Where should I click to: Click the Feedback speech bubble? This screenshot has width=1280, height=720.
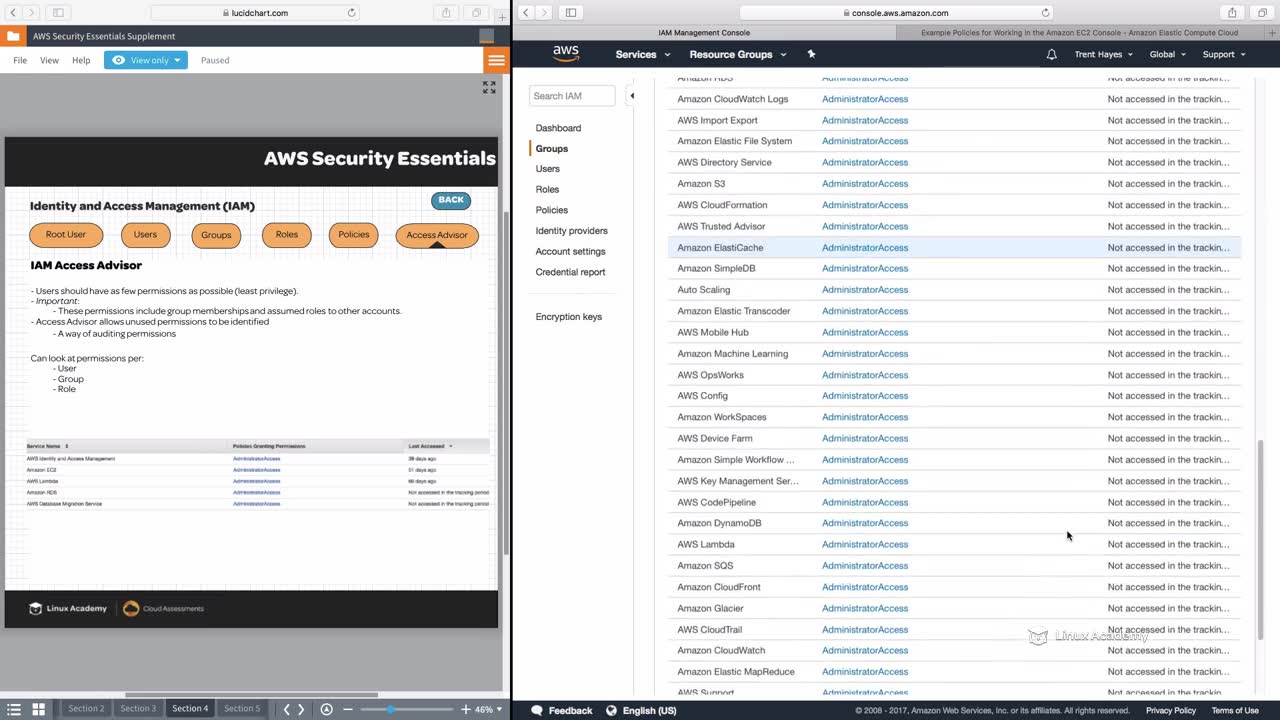pyautogui.click(x=537, y=710)
